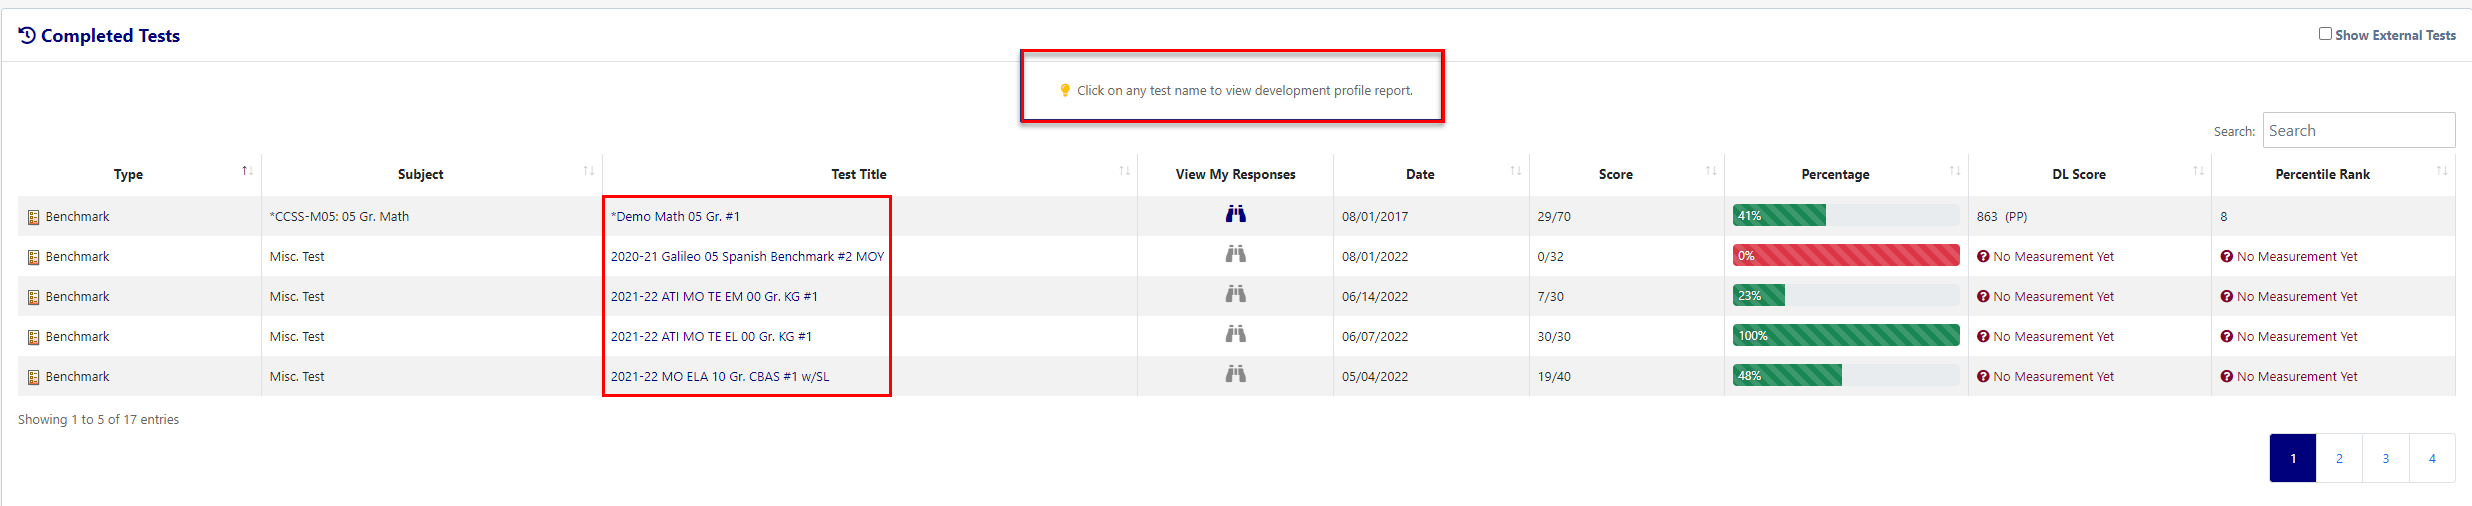The image size is (2472, 506).
Task: Open 2021-22 MO ELA 10 Gr. CBAS report
Action: (x=719, y=377)
